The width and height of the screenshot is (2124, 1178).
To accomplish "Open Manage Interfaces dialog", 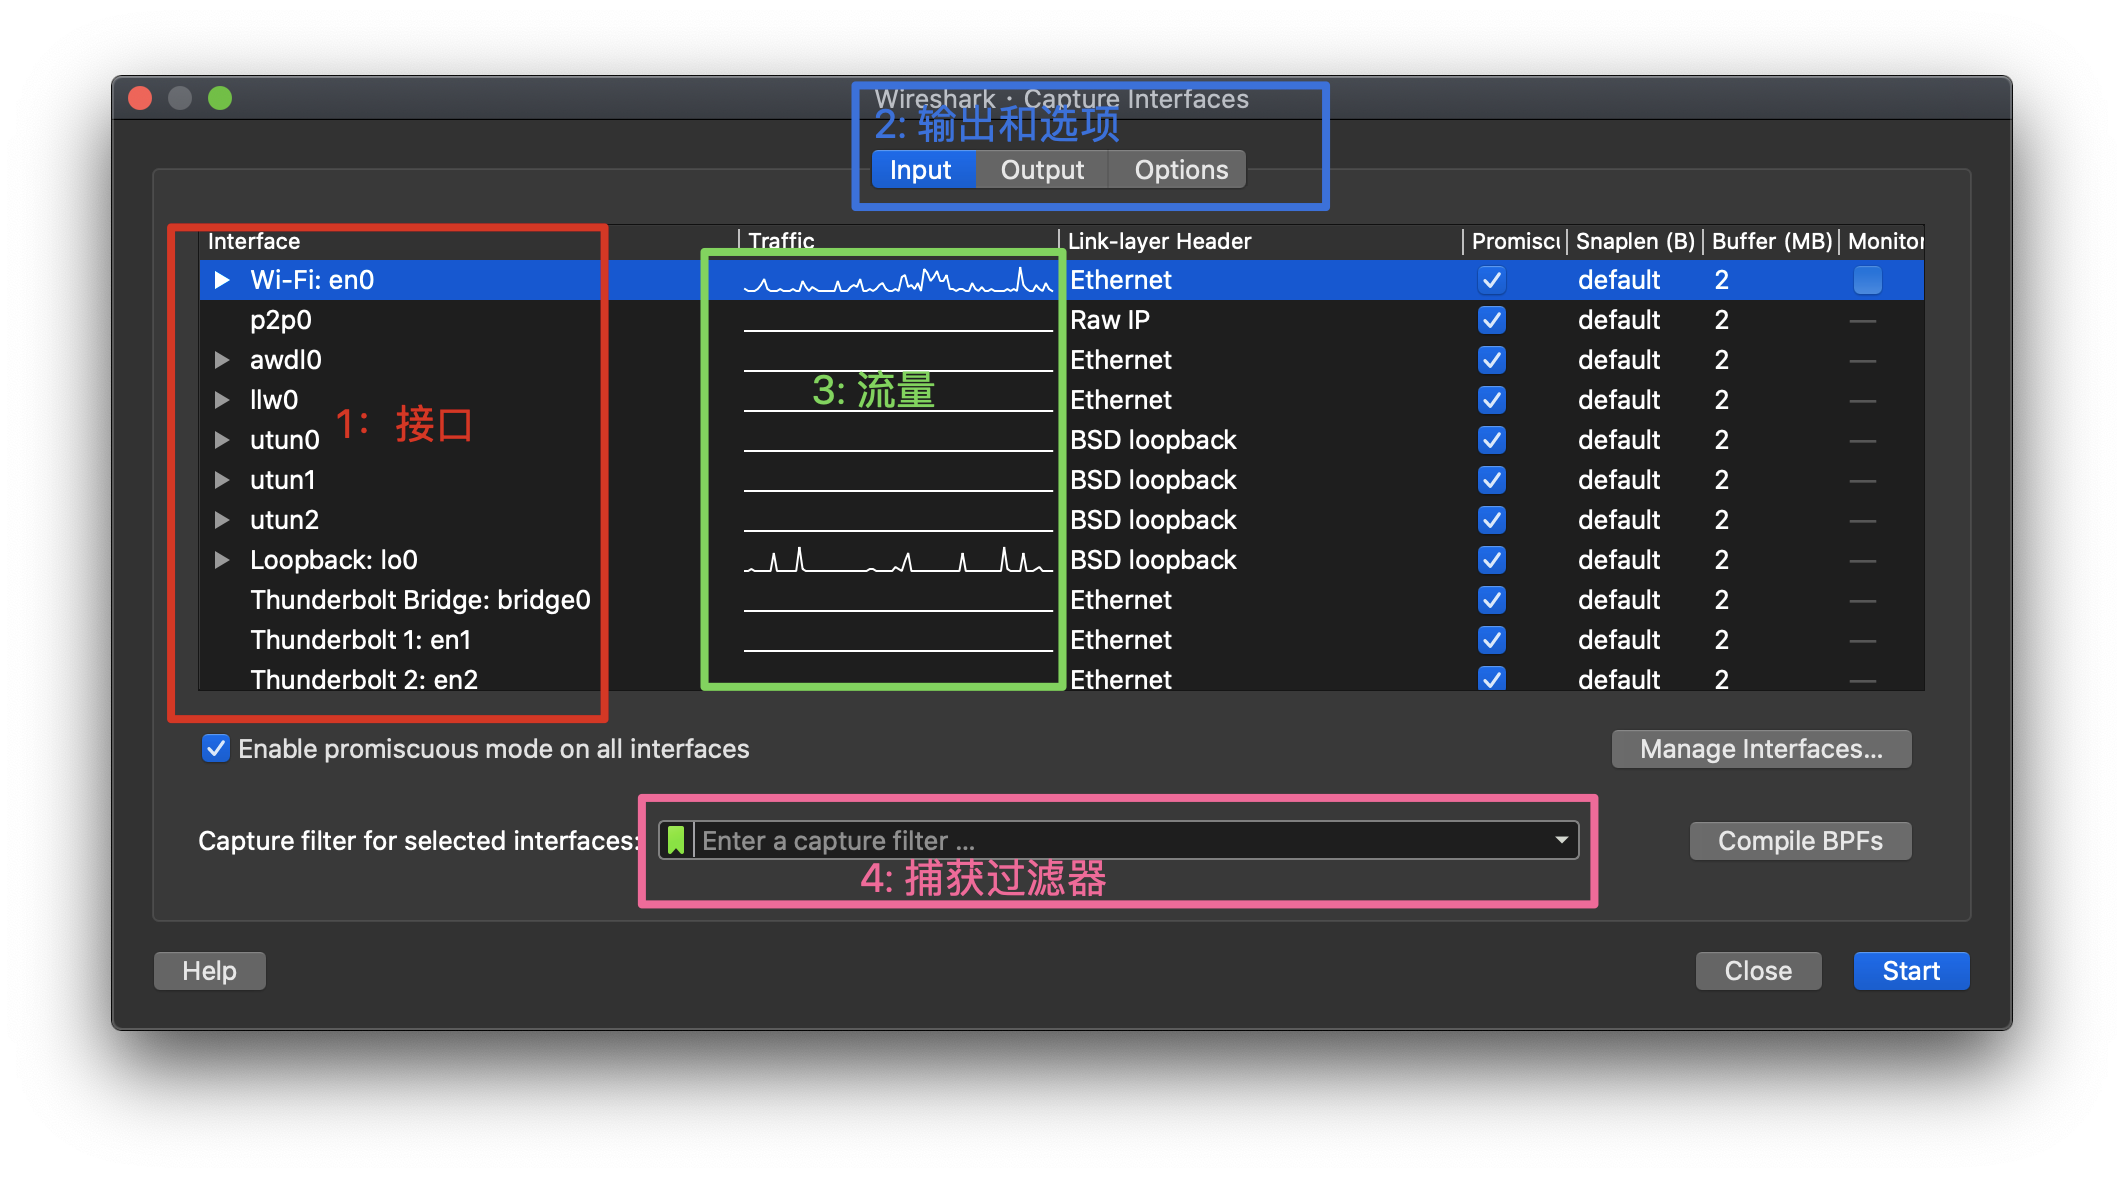I will pos(1761,749).
